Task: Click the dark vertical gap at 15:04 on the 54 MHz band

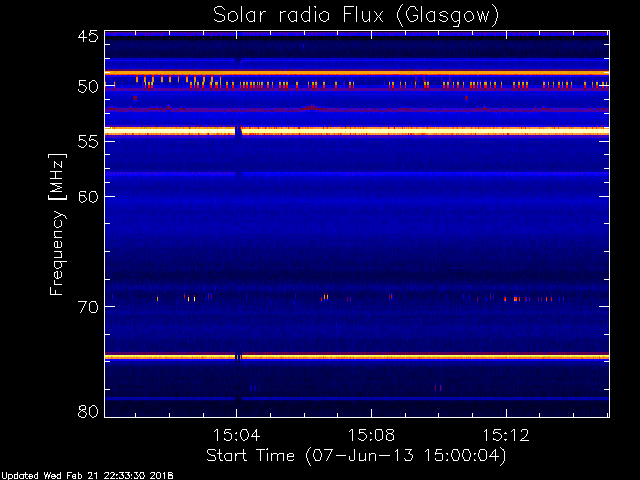Action: pos(238,132)
